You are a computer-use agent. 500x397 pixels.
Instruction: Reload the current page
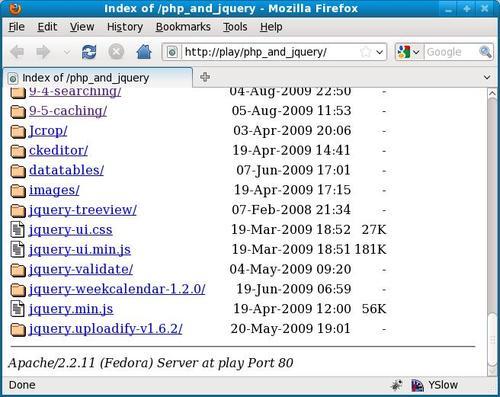point(89,52)
